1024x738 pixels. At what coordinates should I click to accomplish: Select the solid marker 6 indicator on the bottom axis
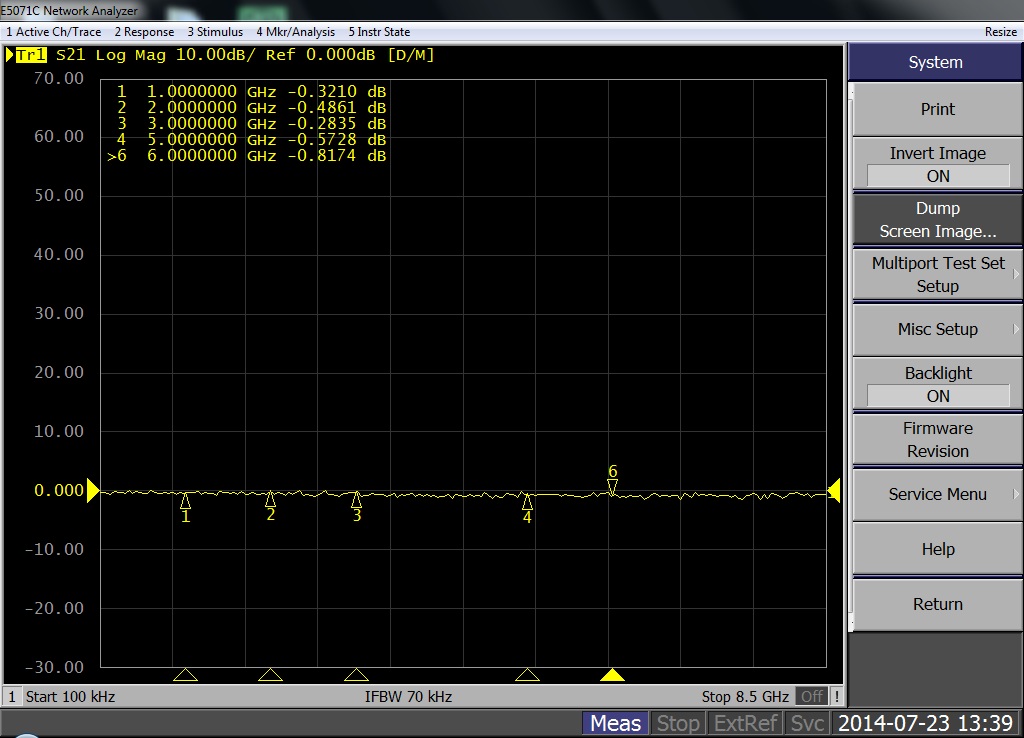612,675
